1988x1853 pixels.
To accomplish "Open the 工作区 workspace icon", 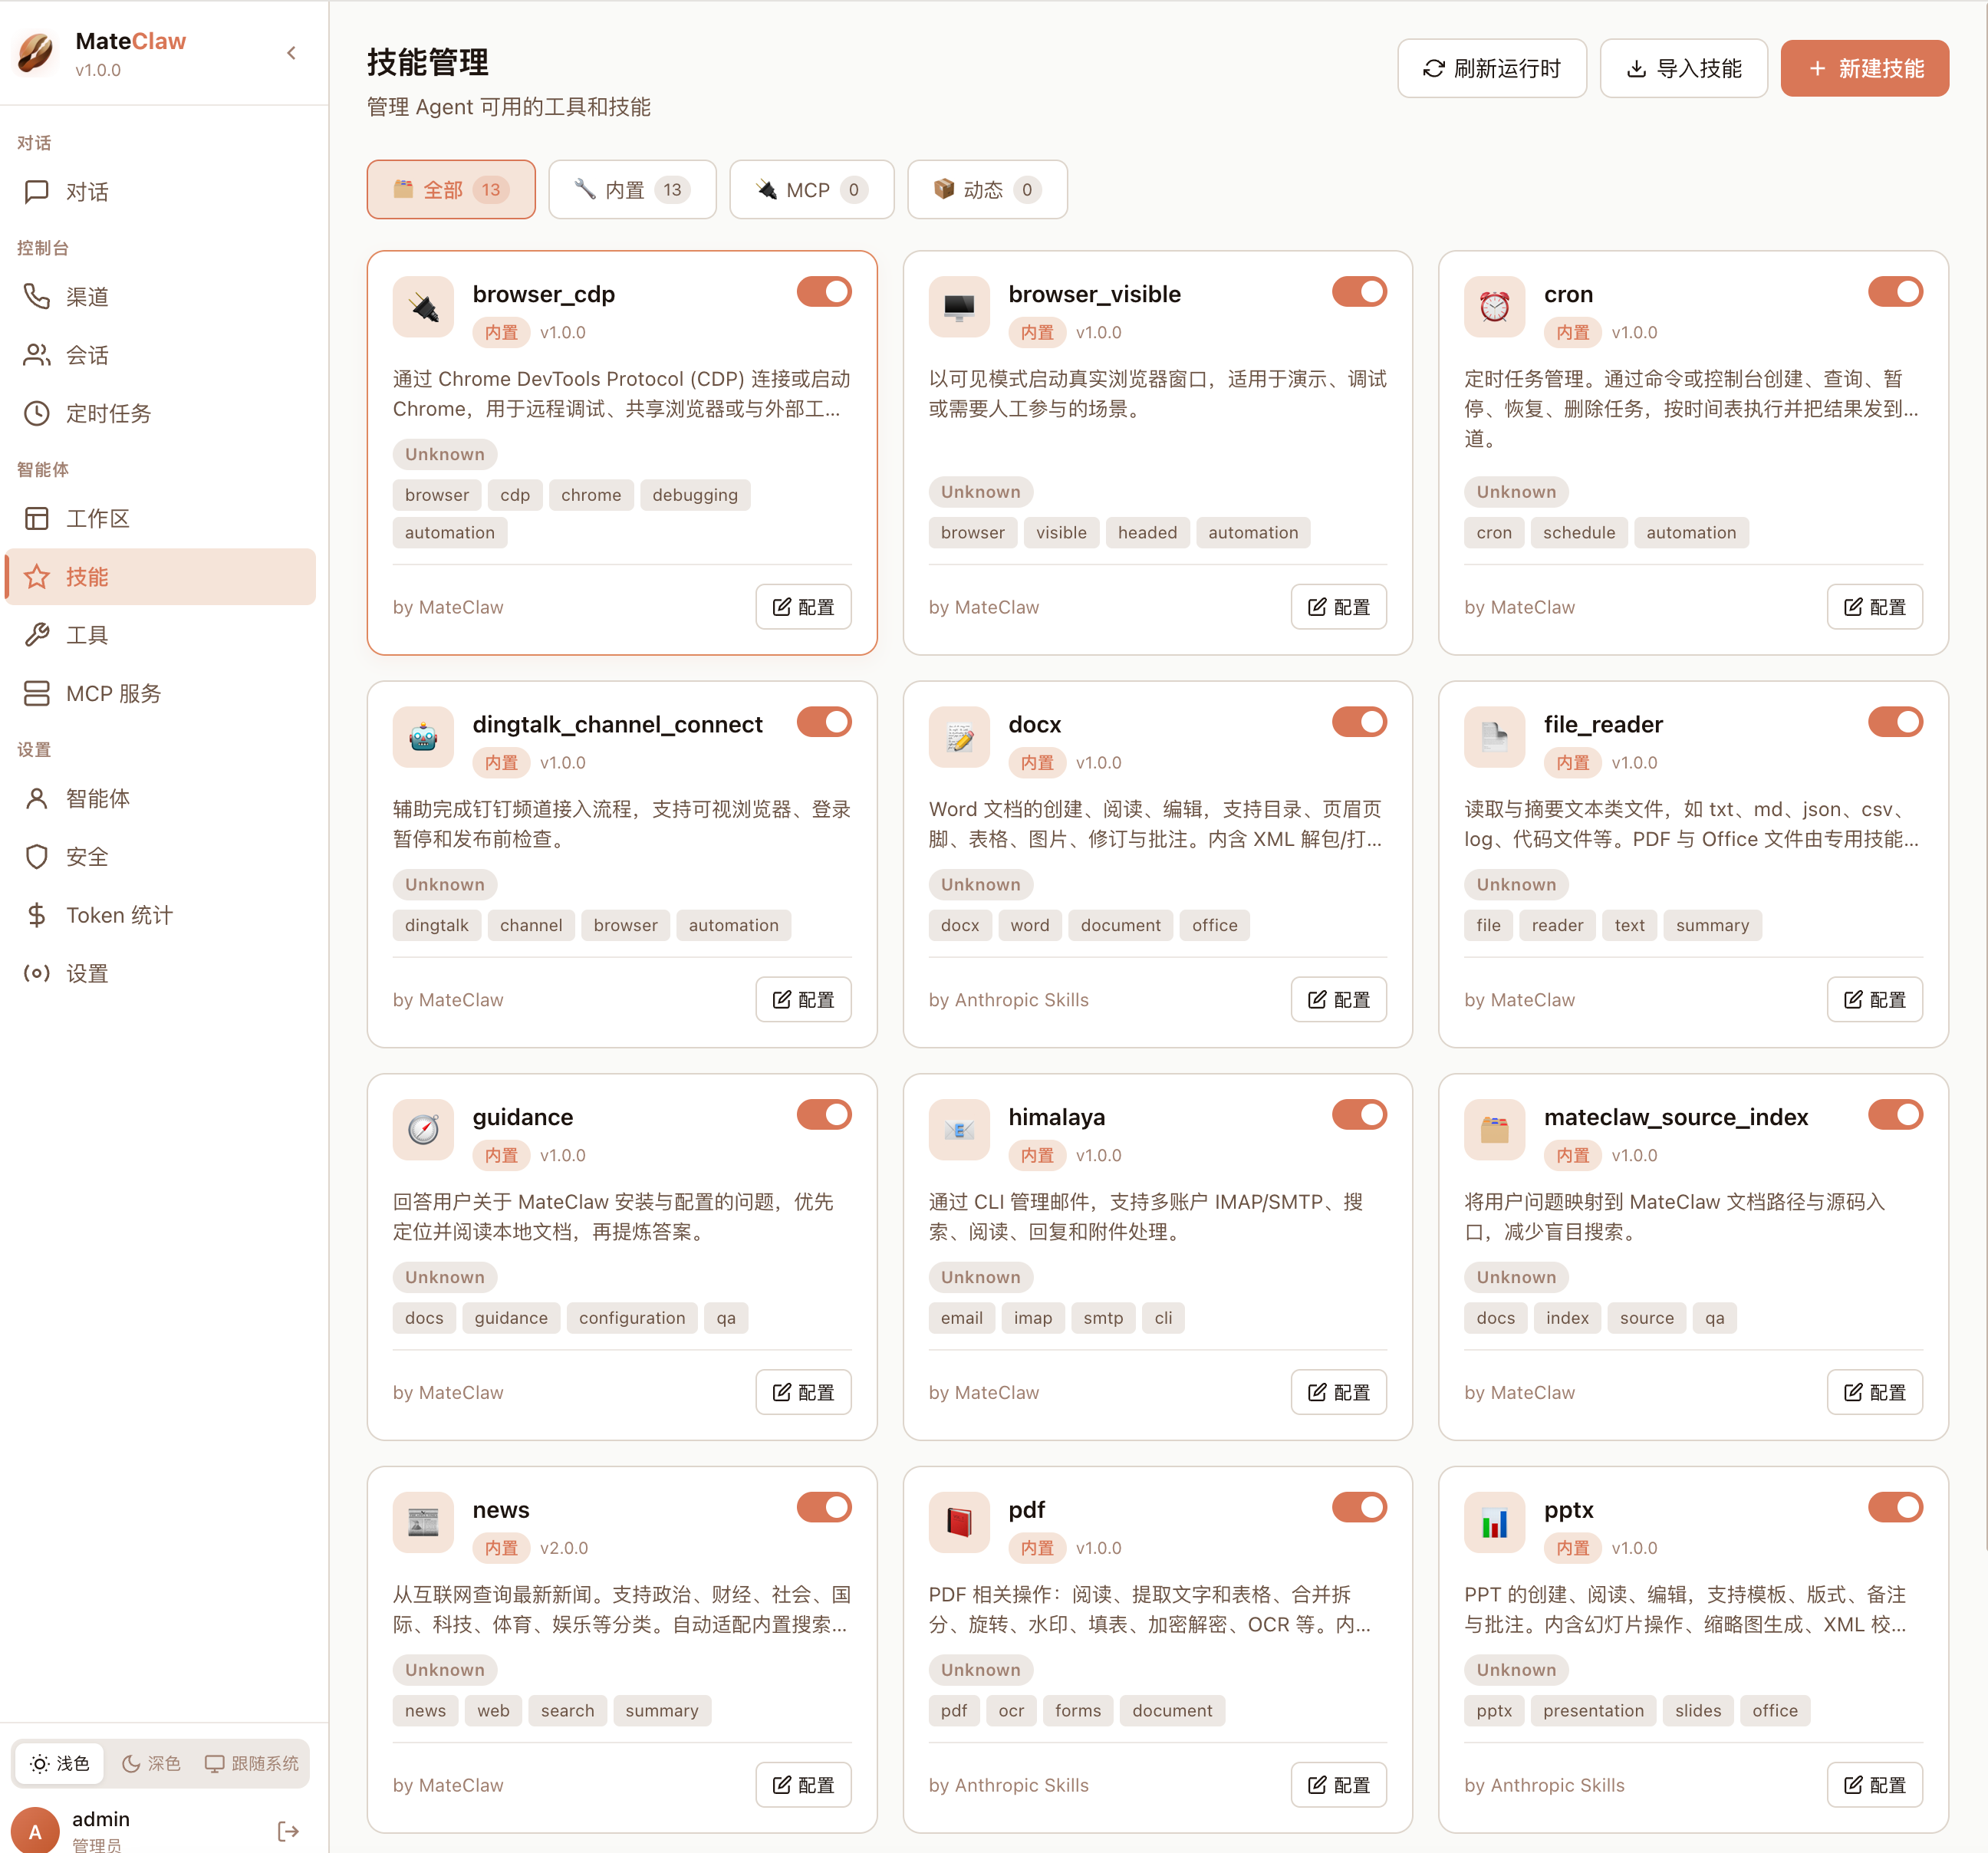I will click(x=37, y=518).
